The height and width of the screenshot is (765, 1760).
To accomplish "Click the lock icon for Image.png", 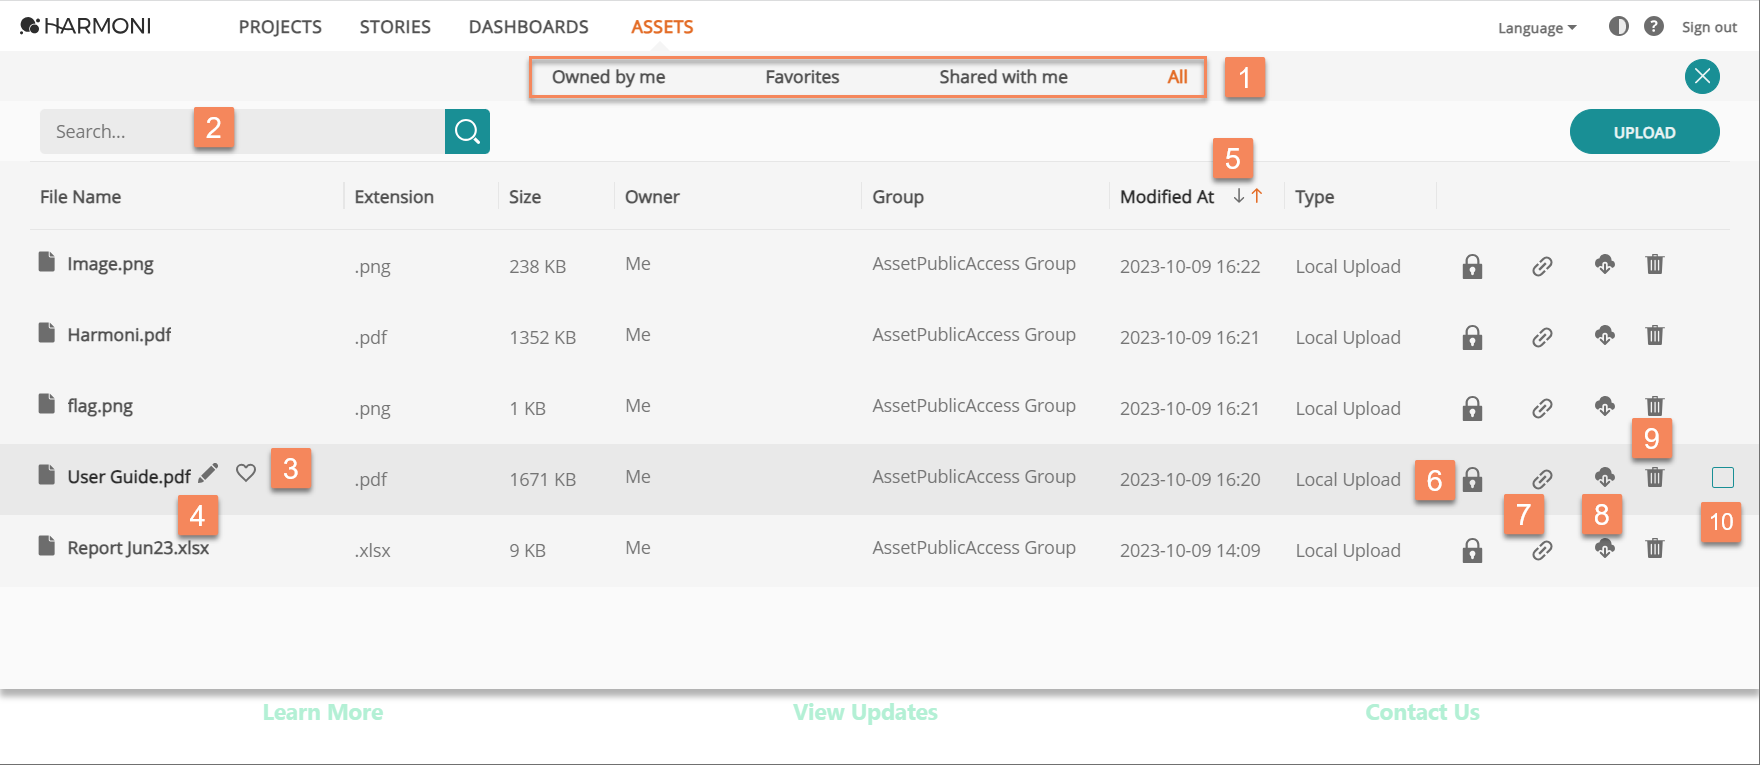I will tap(1472, 266).
